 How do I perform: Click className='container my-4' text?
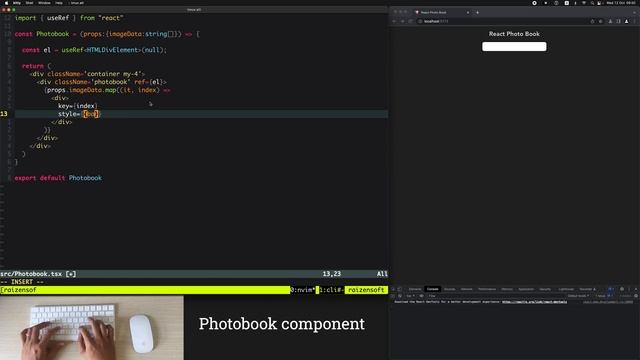[94, 74]
